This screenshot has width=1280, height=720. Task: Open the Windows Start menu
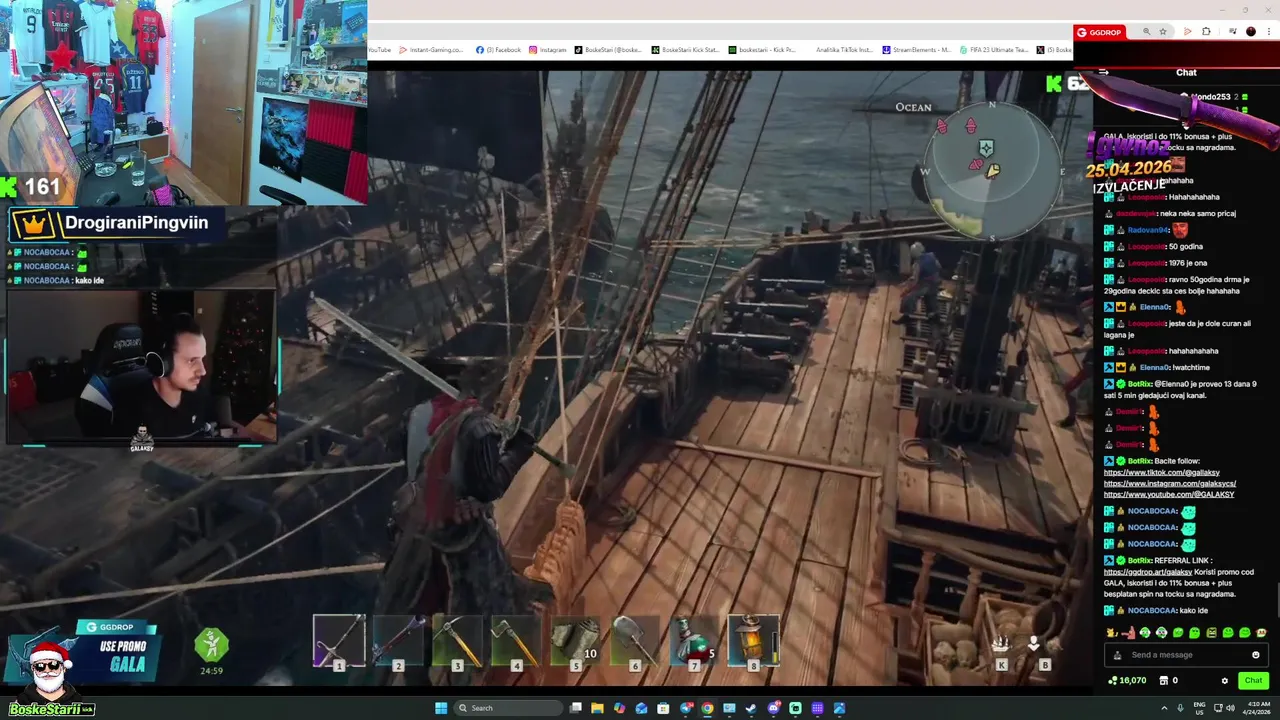point(441,708)
